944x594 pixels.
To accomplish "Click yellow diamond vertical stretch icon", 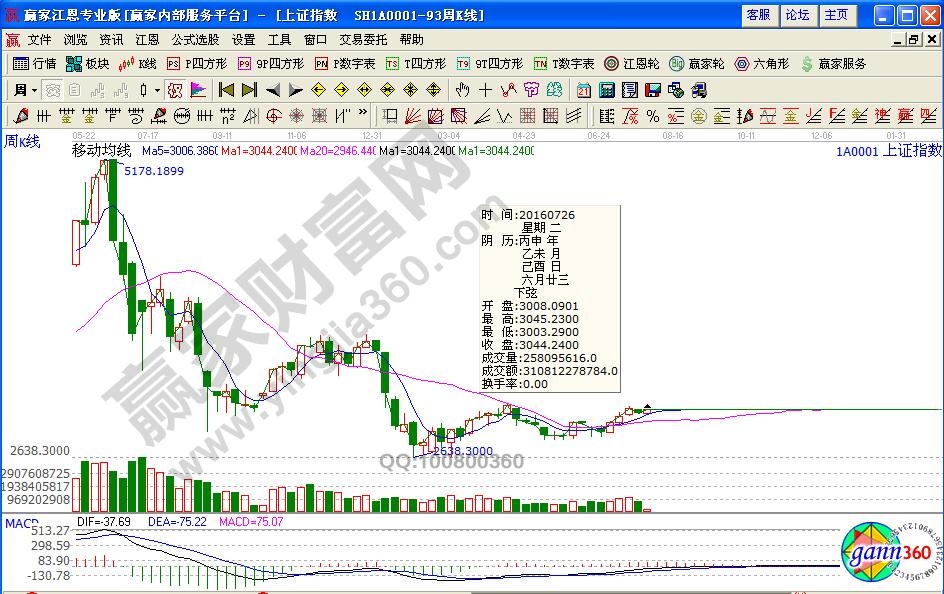I will click(x=433, y=90).
